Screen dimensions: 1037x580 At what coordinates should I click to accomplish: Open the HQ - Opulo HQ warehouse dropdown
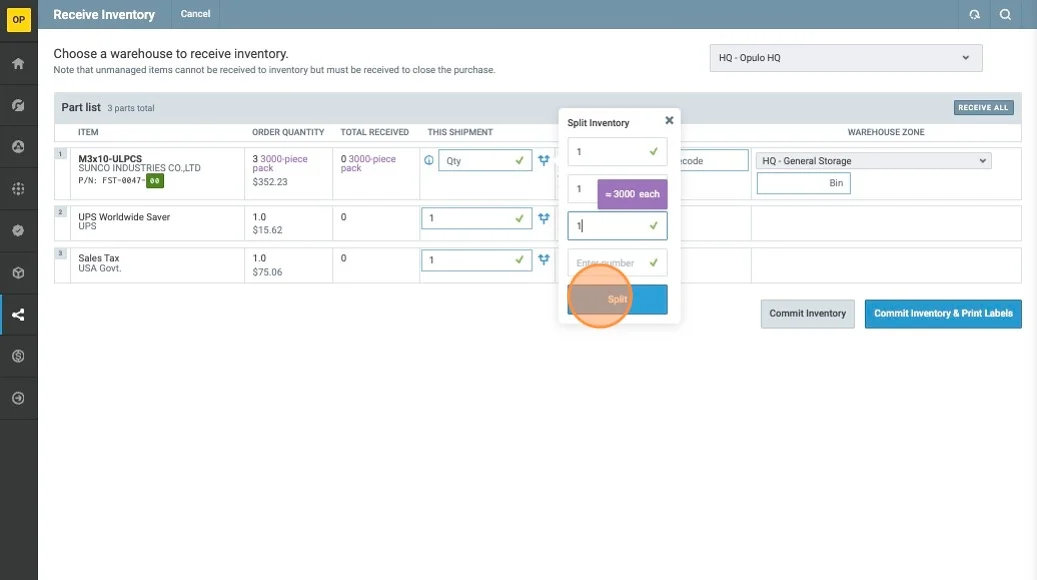point(845,58)
